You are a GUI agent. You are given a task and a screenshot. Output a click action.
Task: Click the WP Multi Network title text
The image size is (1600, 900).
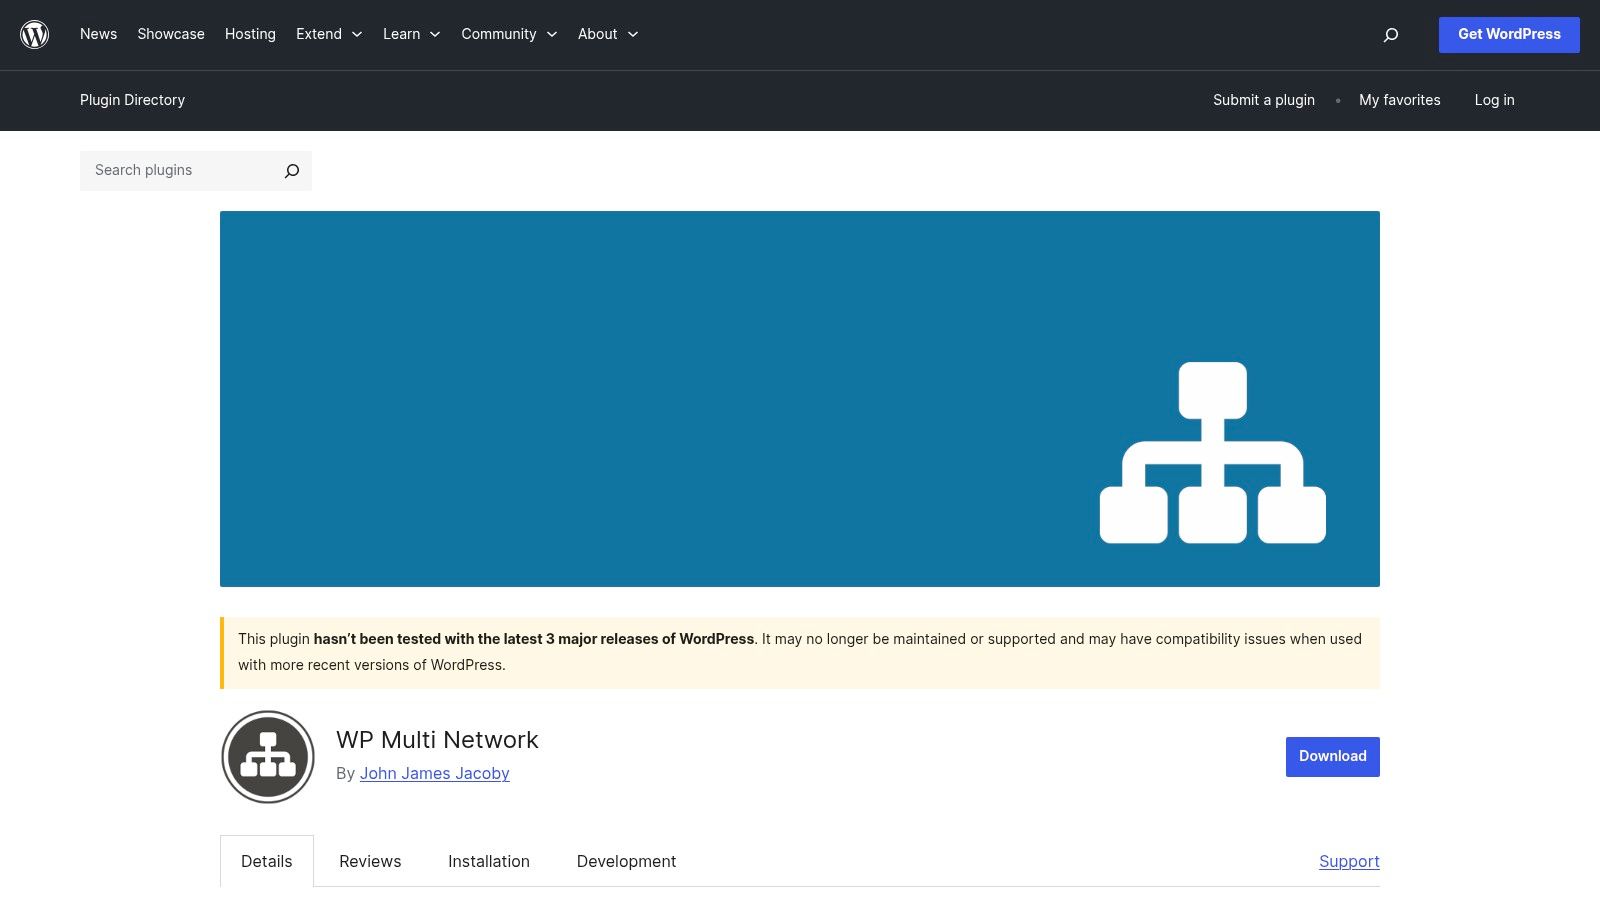coord(437,740)
